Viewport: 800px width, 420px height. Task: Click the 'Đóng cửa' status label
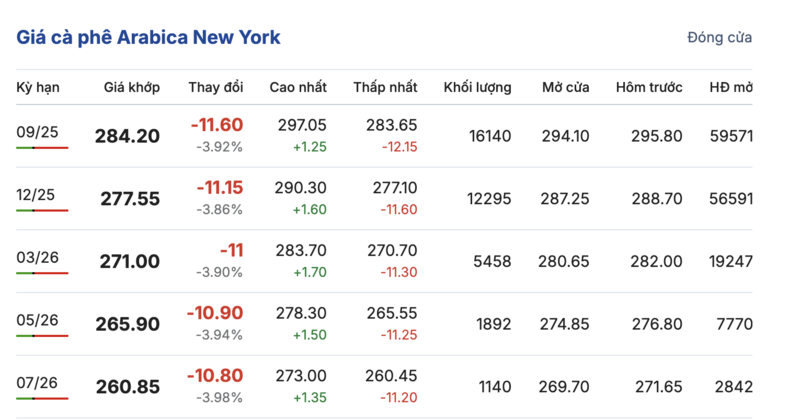coord(719,37)
